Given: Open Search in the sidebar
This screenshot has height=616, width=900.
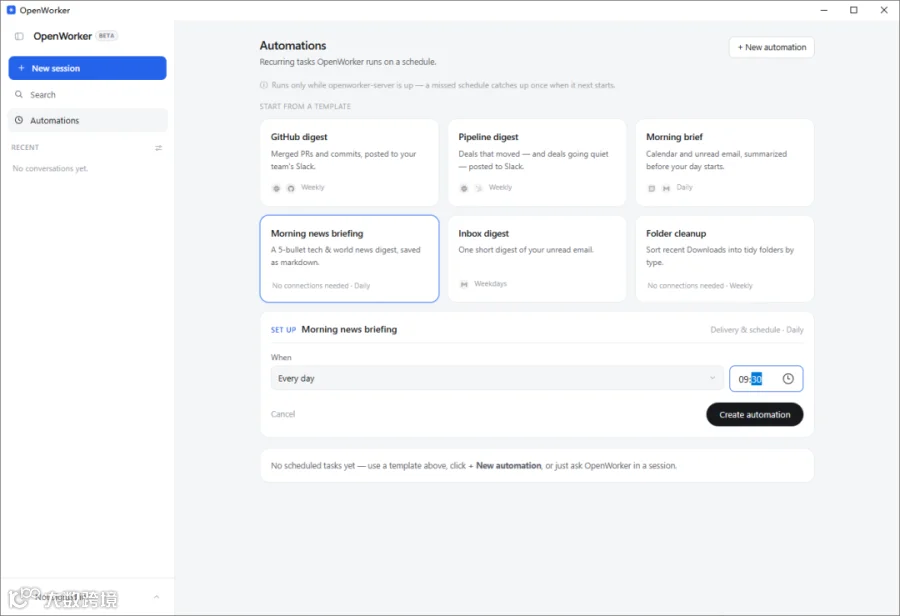Looking at the screenshot, I should (87, 95).
